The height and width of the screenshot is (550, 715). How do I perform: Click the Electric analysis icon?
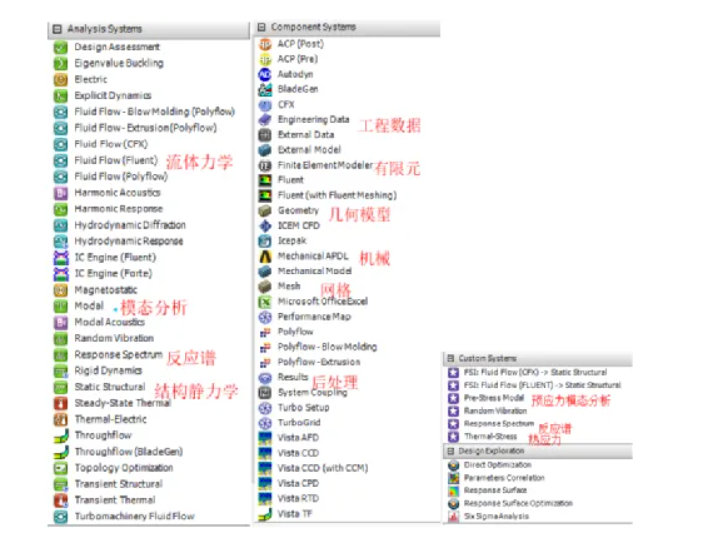click(x=61, y=80)
